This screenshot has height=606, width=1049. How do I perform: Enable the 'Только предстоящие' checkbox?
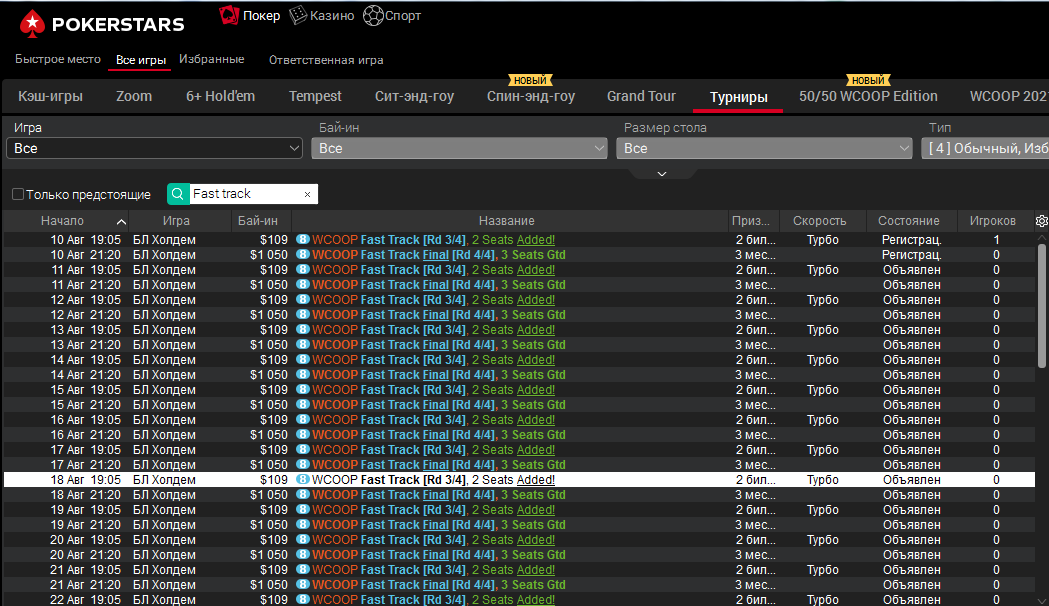click(18, 194)
